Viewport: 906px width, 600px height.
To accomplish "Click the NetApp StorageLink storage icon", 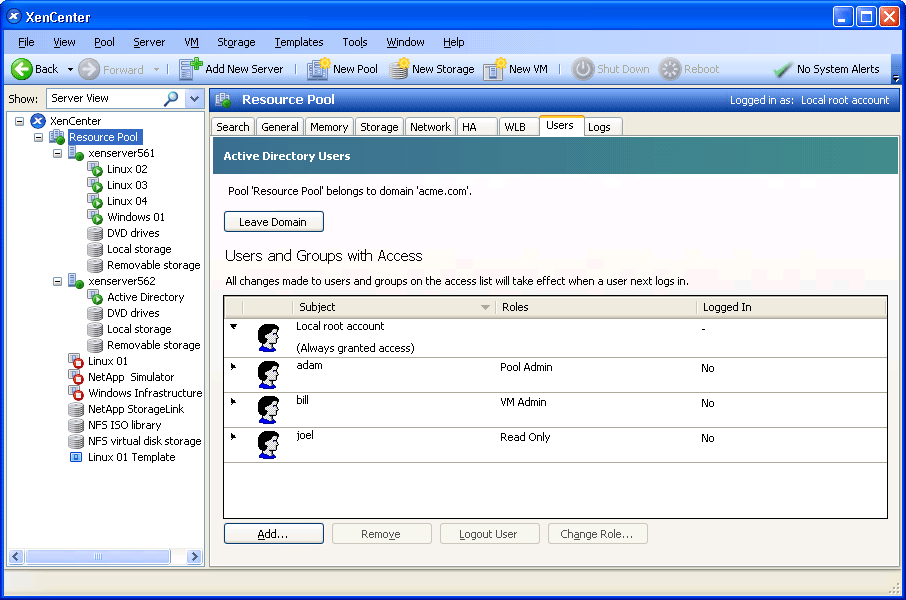I will point(76,409).
